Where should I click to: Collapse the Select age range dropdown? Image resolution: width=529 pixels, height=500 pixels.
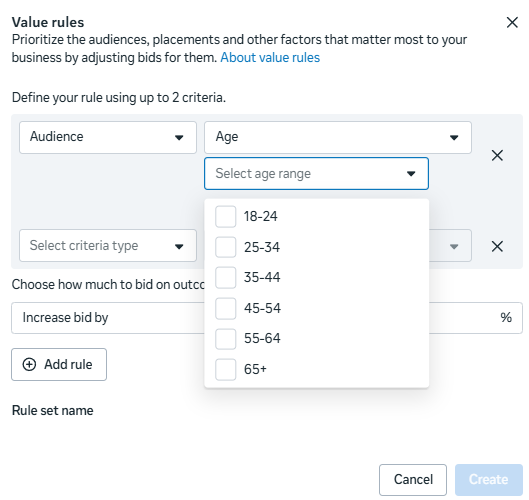(x=316, y=173)
